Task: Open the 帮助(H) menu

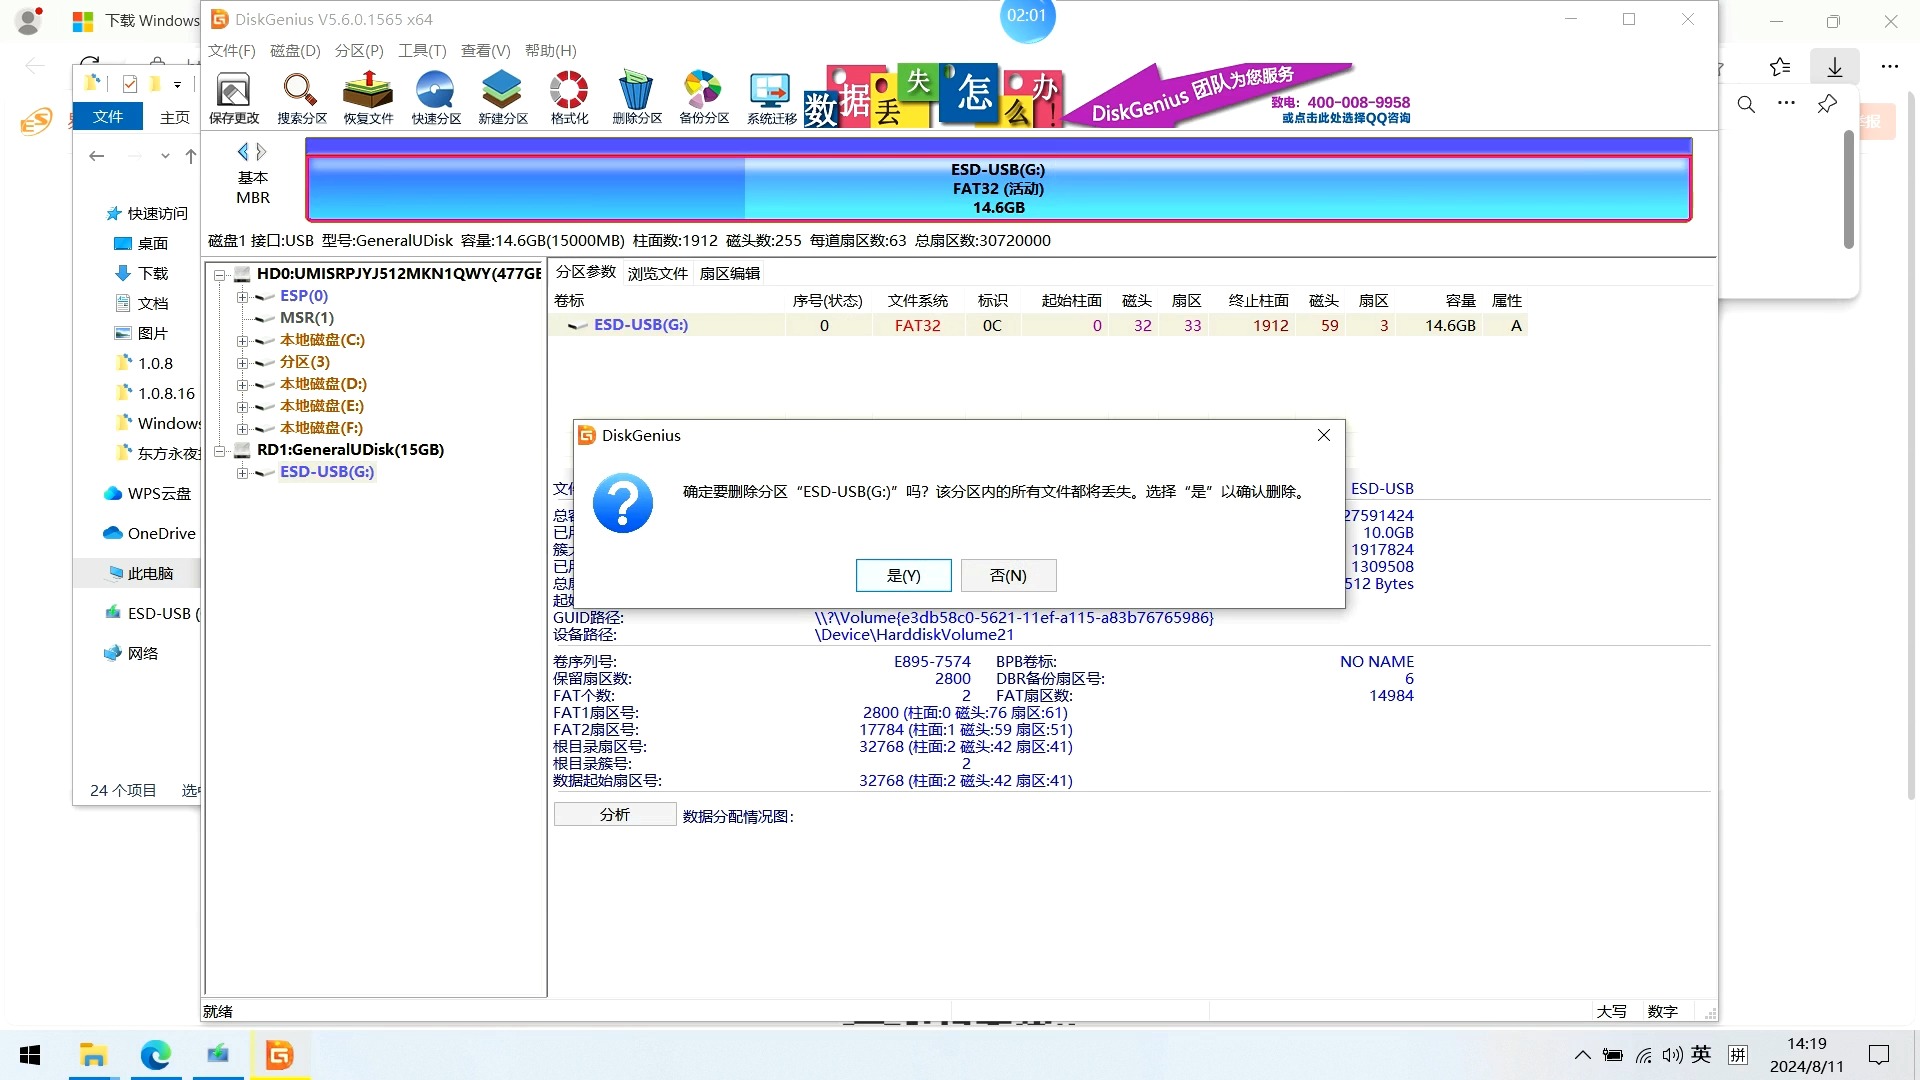Action: (x=550, y=50)
